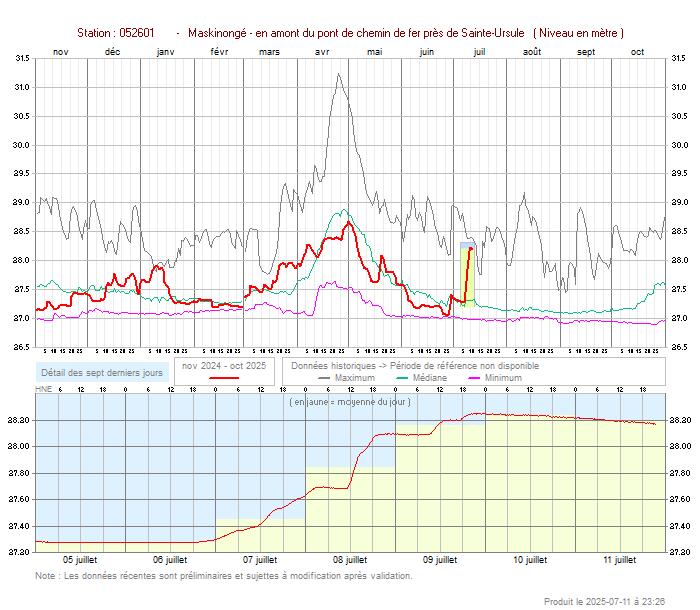
Task: Select the 'juil' month label
Action: click(479, 52)
